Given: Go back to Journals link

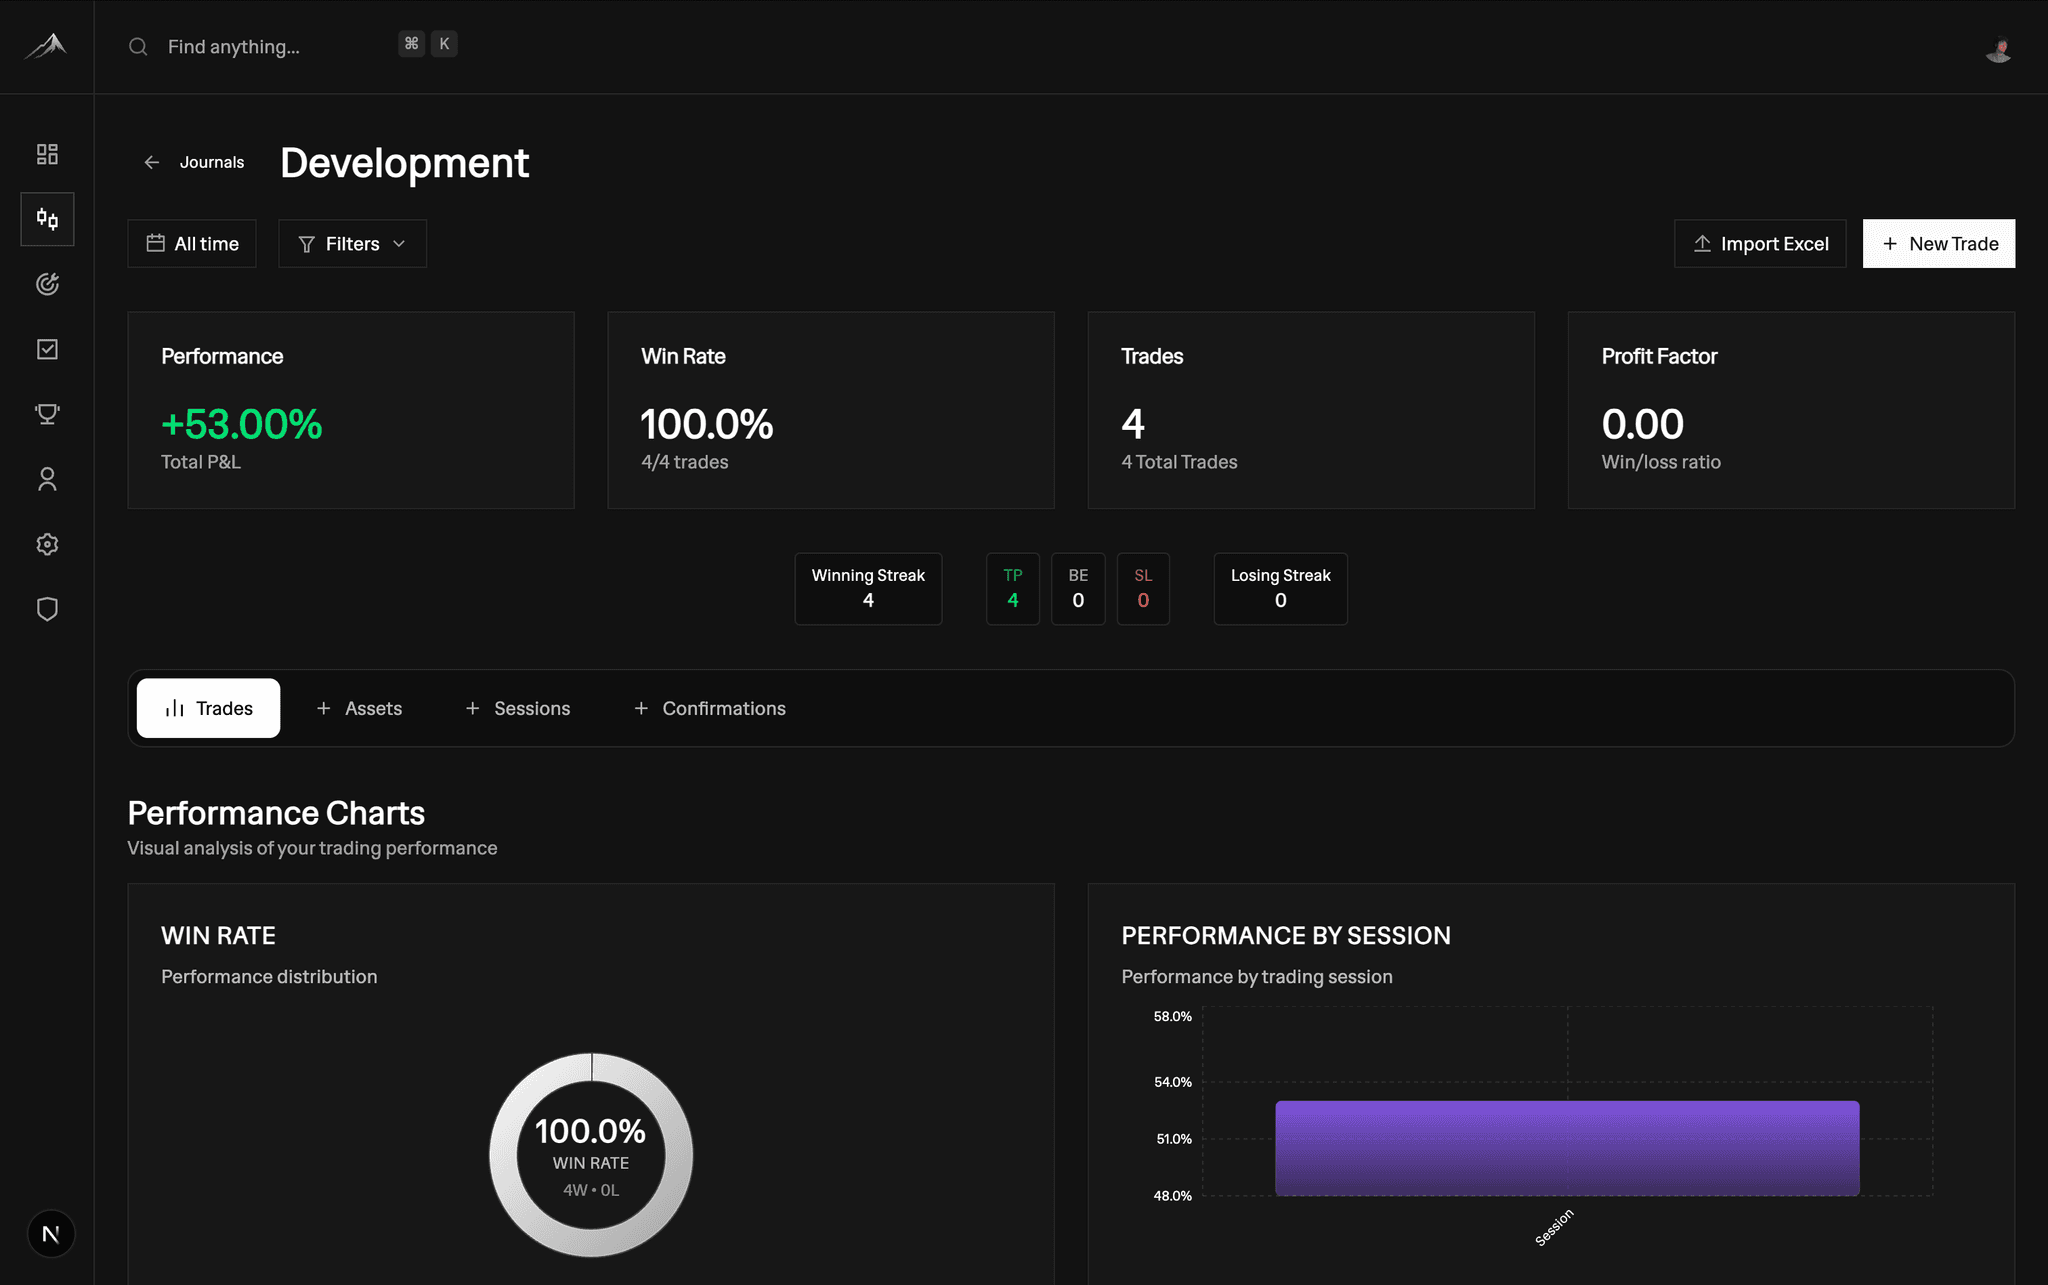Looking at the screenshot, I should point(196,162).
